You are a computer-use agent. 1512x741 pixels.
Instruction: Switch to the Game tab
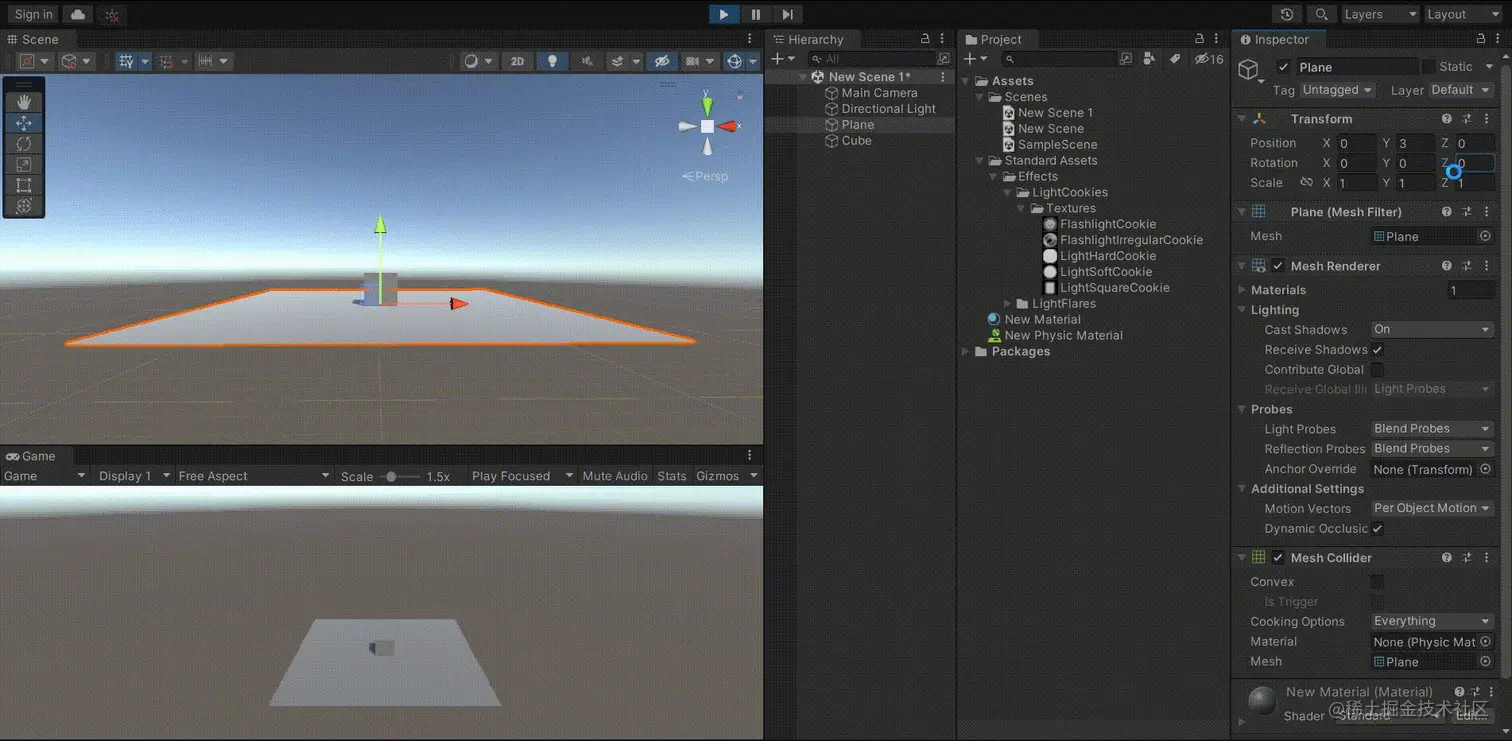coord(31,456)
